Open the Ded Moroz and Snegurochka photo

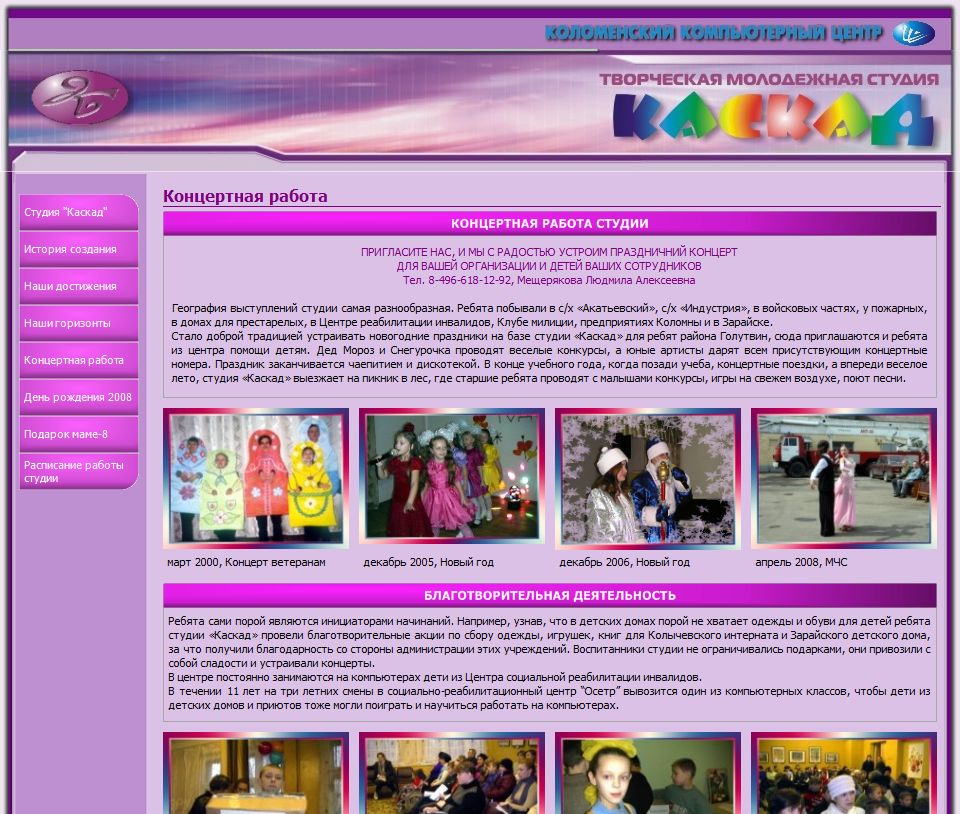point(648,479)
